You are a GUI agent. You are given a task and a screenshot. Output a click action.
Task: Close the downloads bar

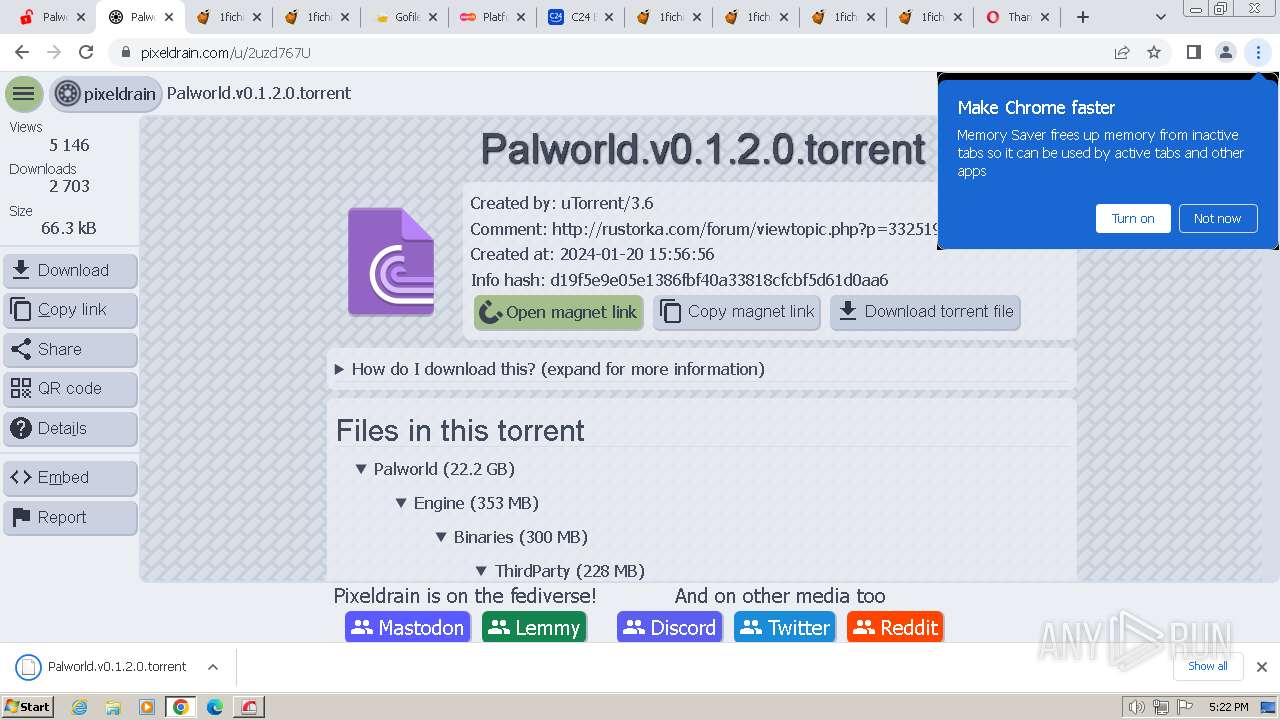[1262, 667]
